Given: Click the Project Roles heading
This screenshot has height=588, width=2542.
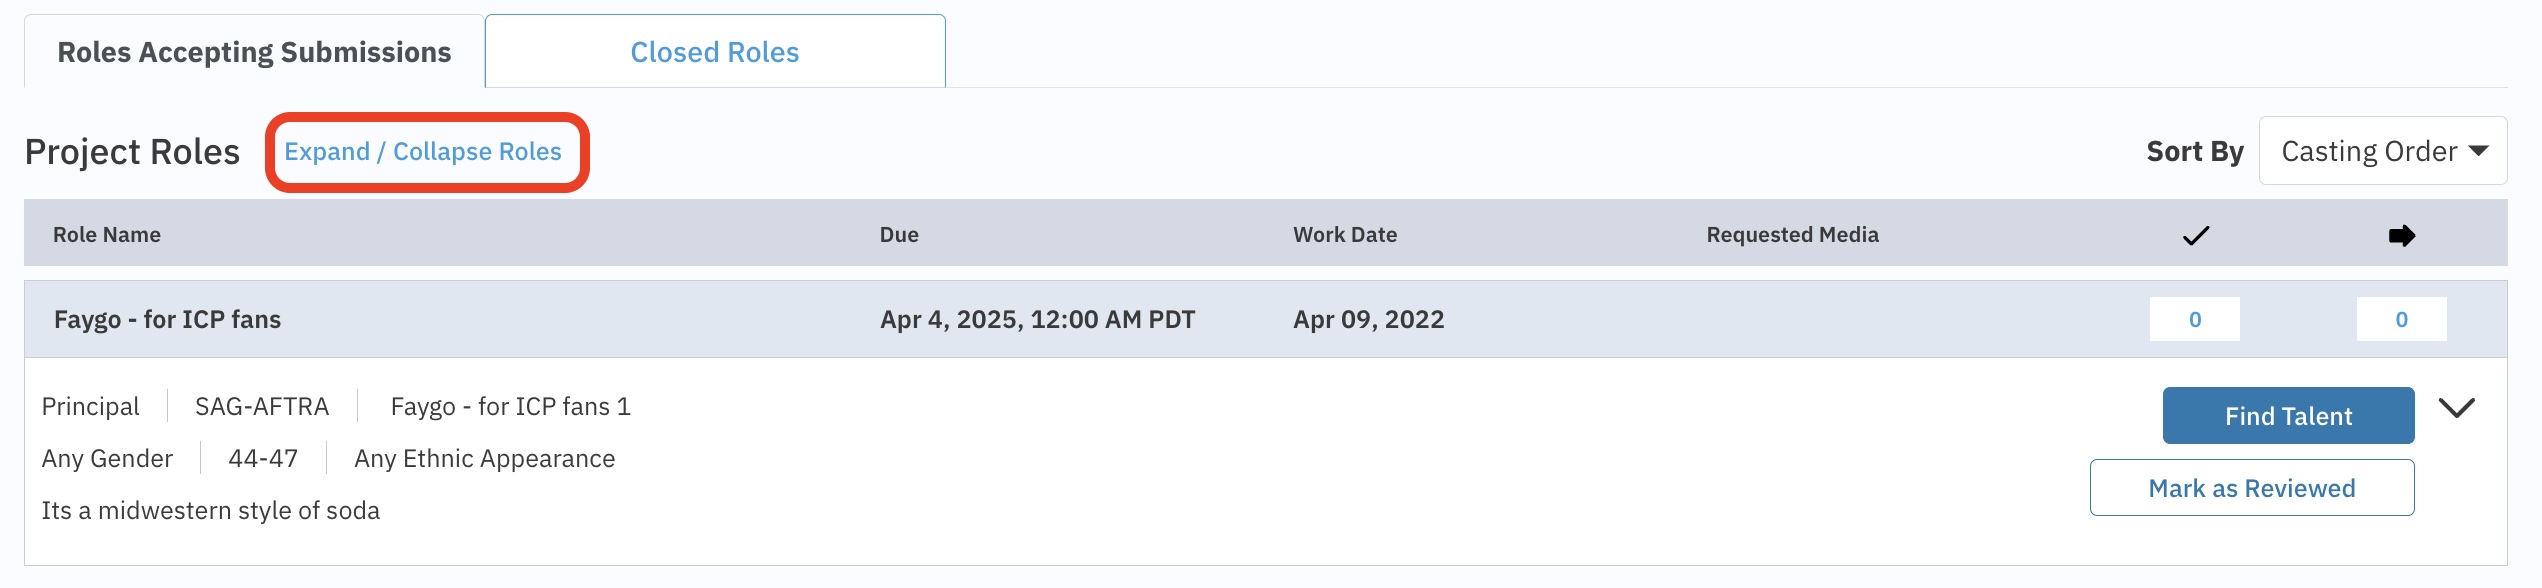Looking at the screenshot, I should point(132,152).
